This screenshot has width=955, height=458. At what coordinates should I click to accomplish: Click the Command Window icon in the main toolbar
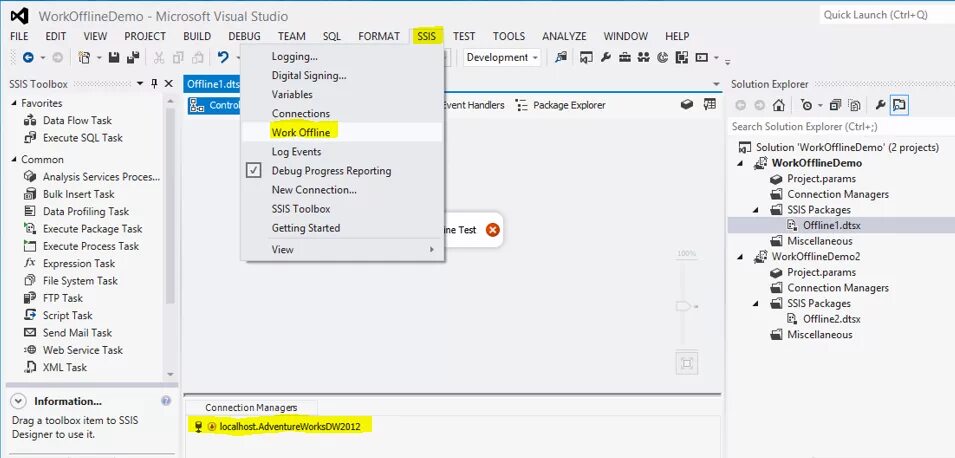point(701,57)
